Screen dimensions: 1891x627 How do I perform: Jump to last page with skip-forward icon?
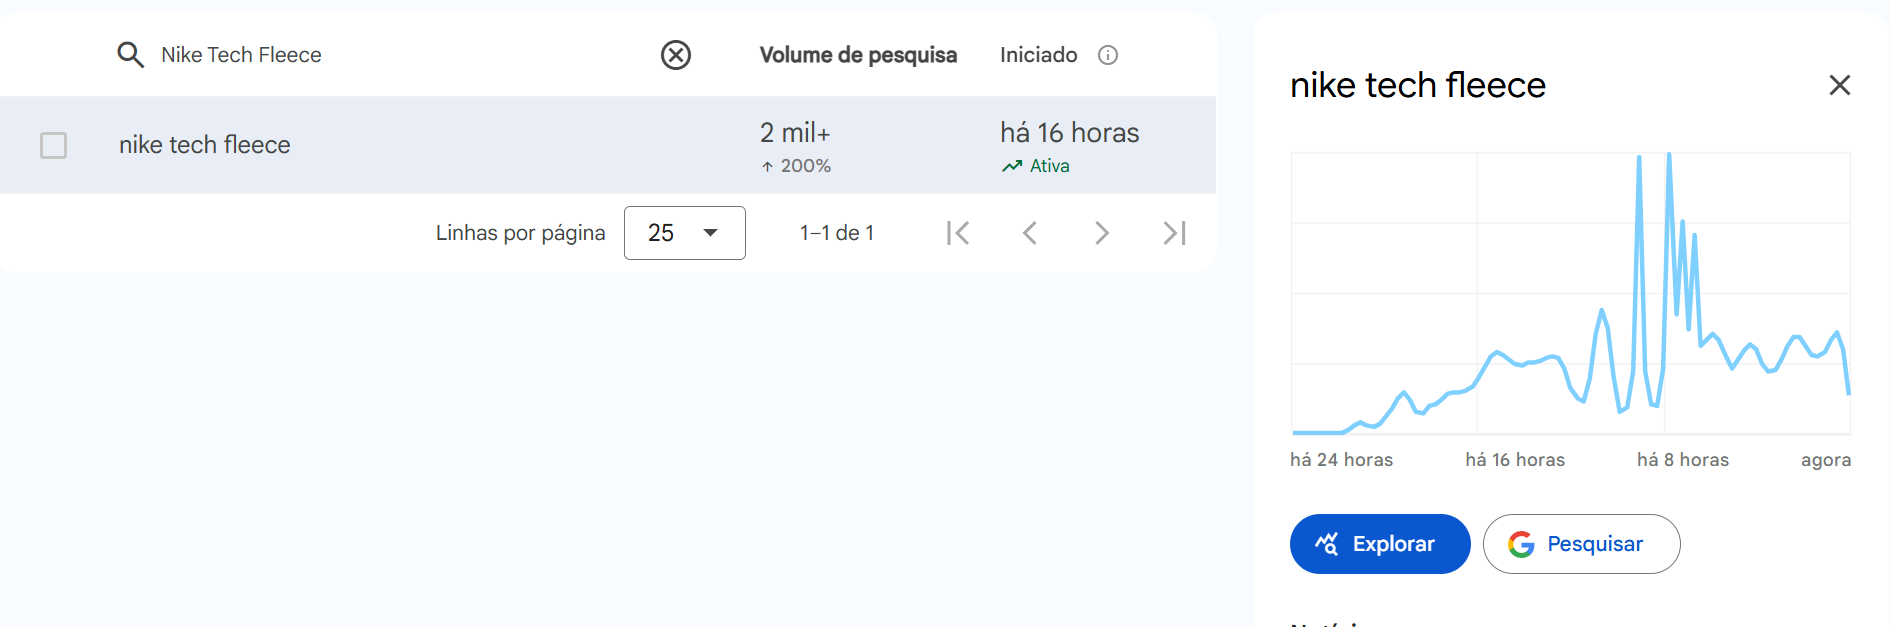click(x=1174, y=233)
